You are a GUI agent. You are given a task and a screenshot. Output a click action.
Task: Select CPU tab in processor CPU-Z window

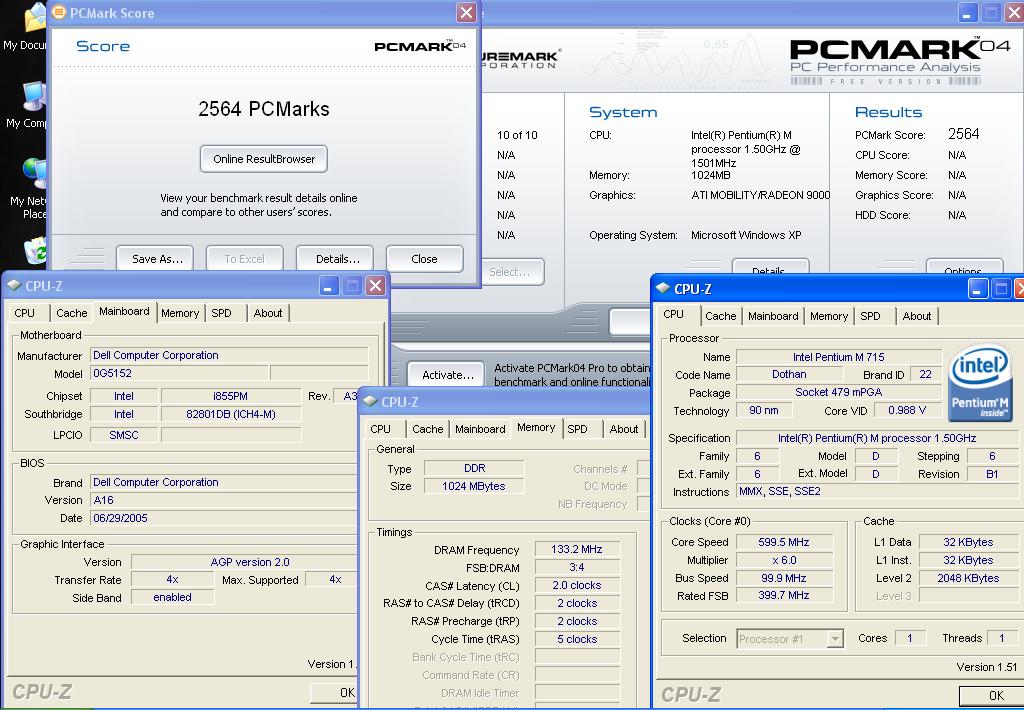coord(674,314)
